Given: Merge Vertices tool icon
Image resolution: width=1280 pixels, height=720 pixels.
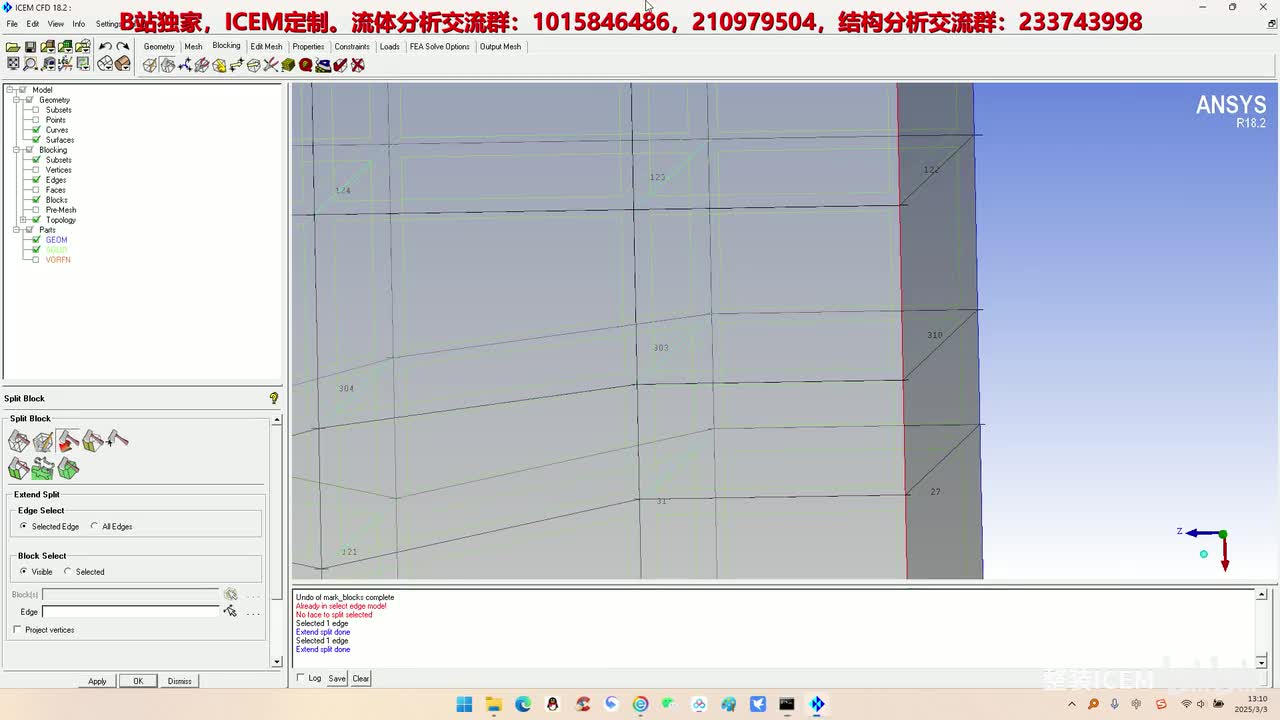Looking at the screenshot, I should pyautogui.click(x=185, y=65).
